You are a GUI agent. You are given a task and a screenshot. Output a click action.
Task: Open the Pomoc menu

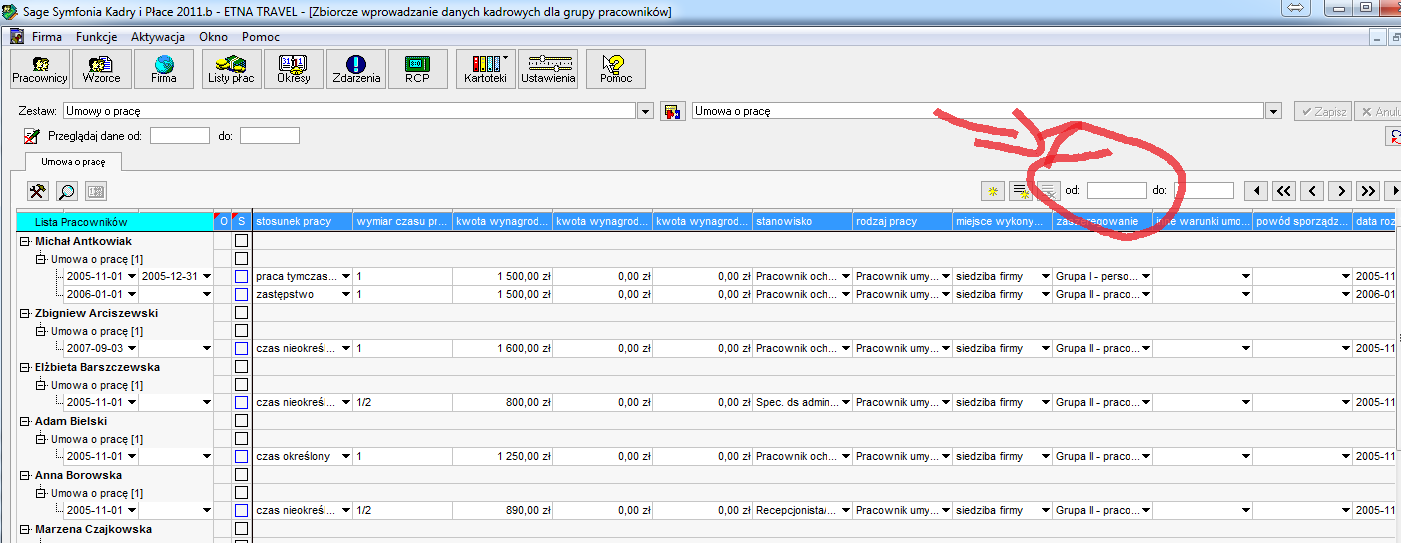tap(261, 37)
